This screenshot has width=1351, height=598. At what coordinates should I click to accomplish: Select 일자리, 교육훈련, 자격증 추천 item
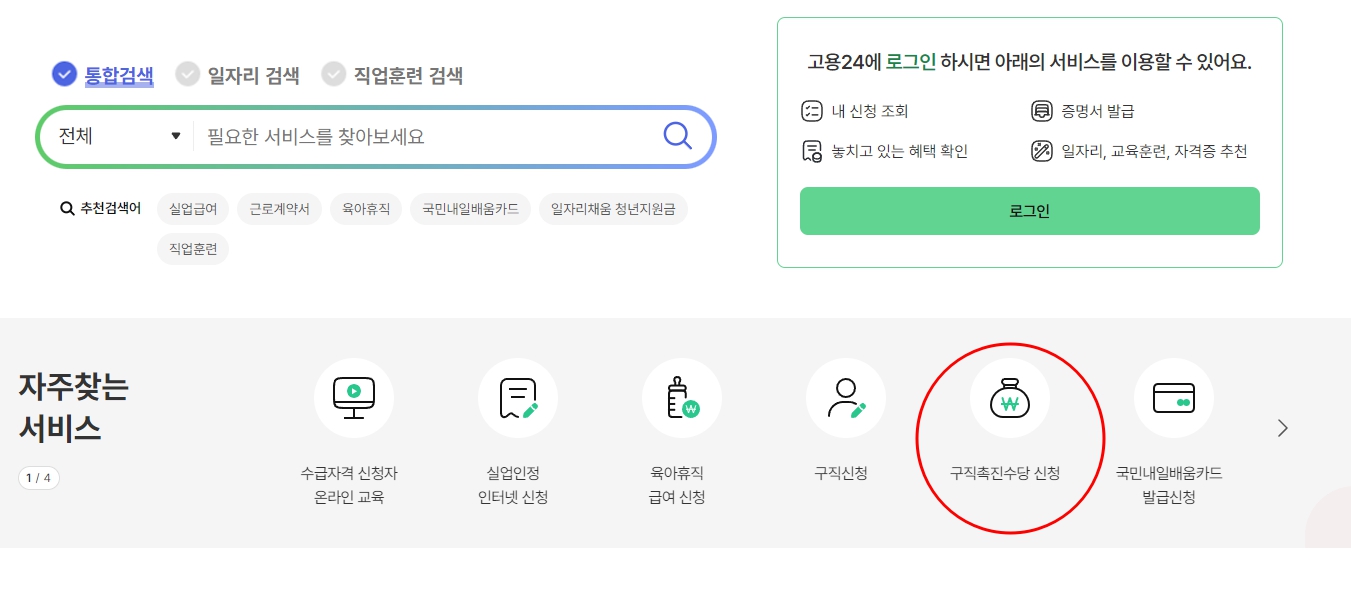pyautogui.click(x=1040, y=152)
